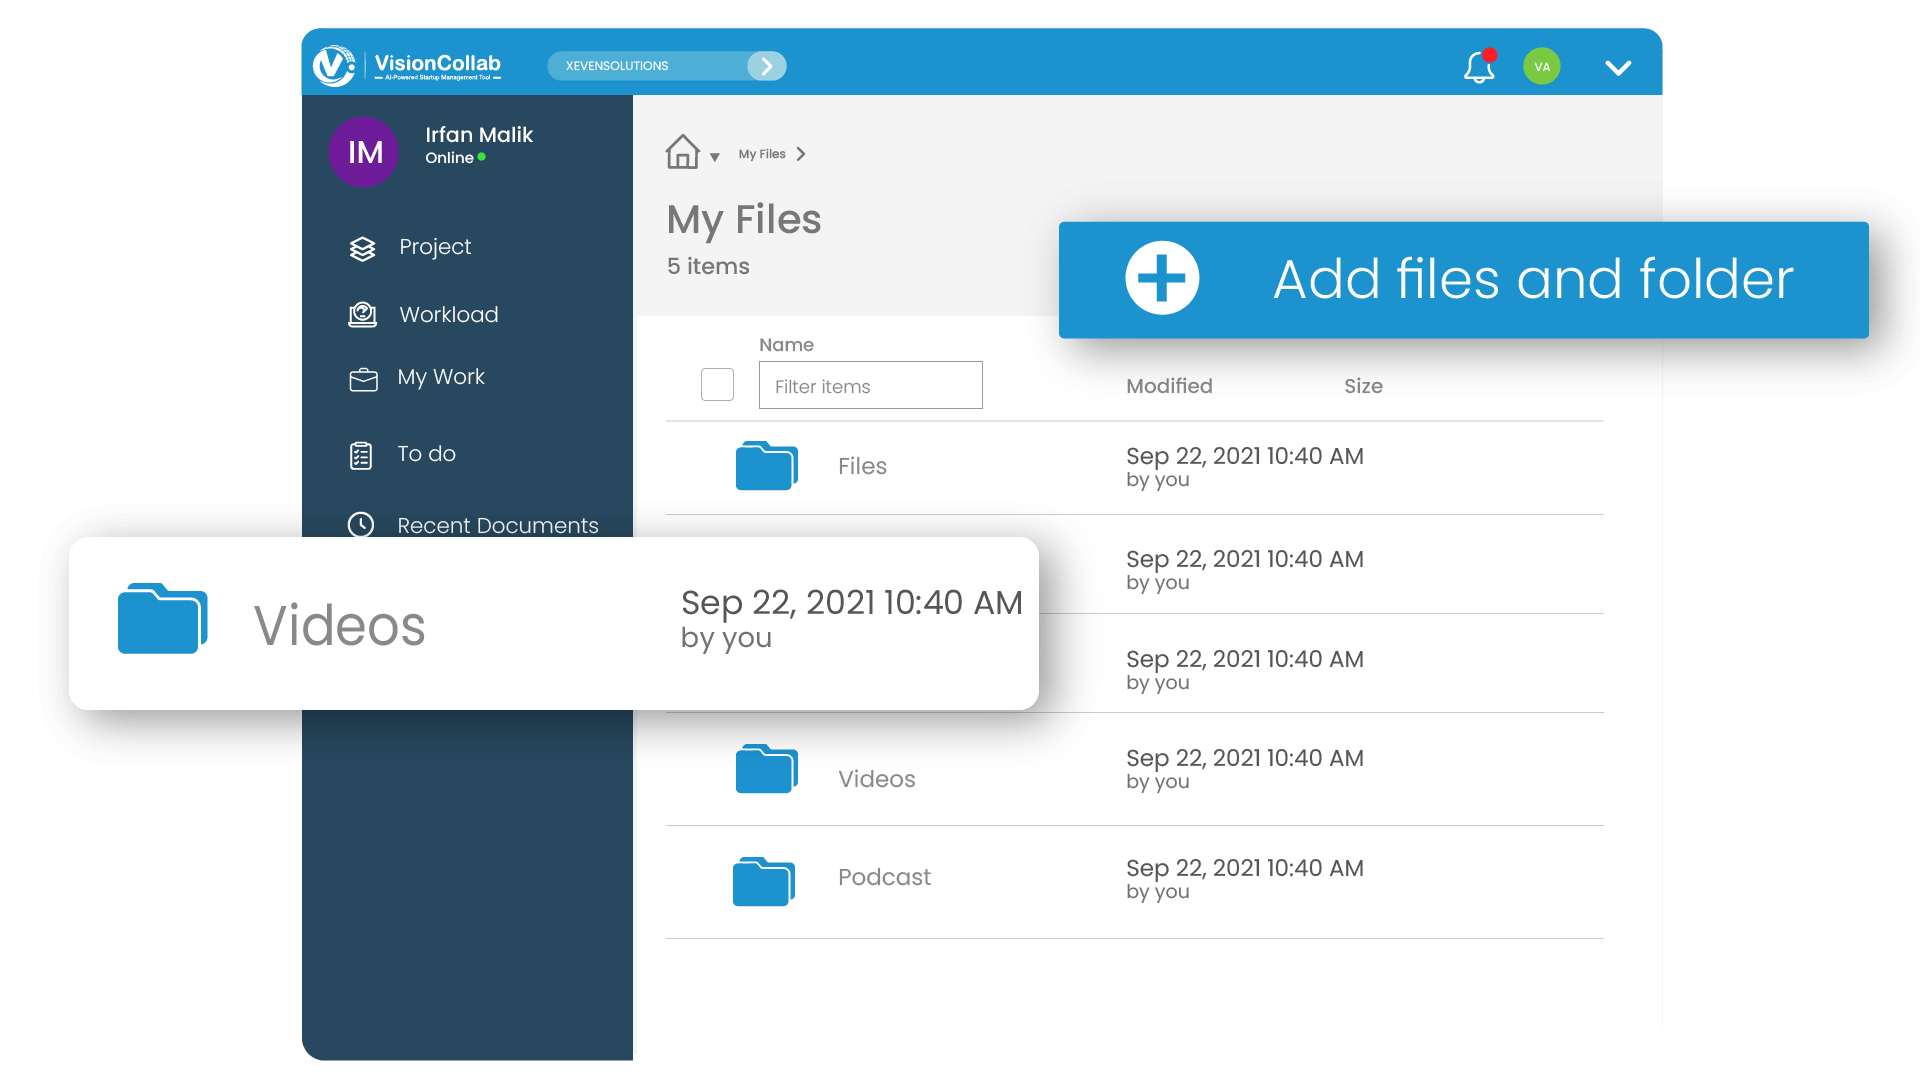This screenshot has height=1080, width=1920.
Task: Click the Filter items input field
Action: click(x=870, y=386)
